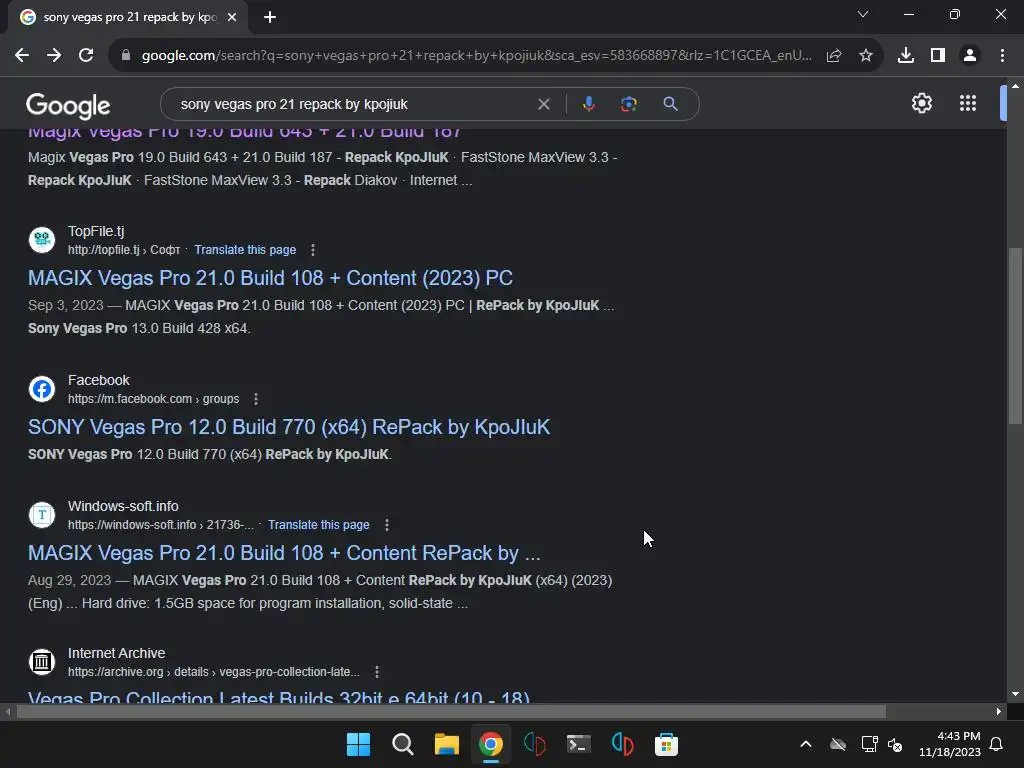Image resolution: width=1024 pixels, height=768 pixels.
Task: Submit search with magnifier icon
Action: tap(671, 104)
